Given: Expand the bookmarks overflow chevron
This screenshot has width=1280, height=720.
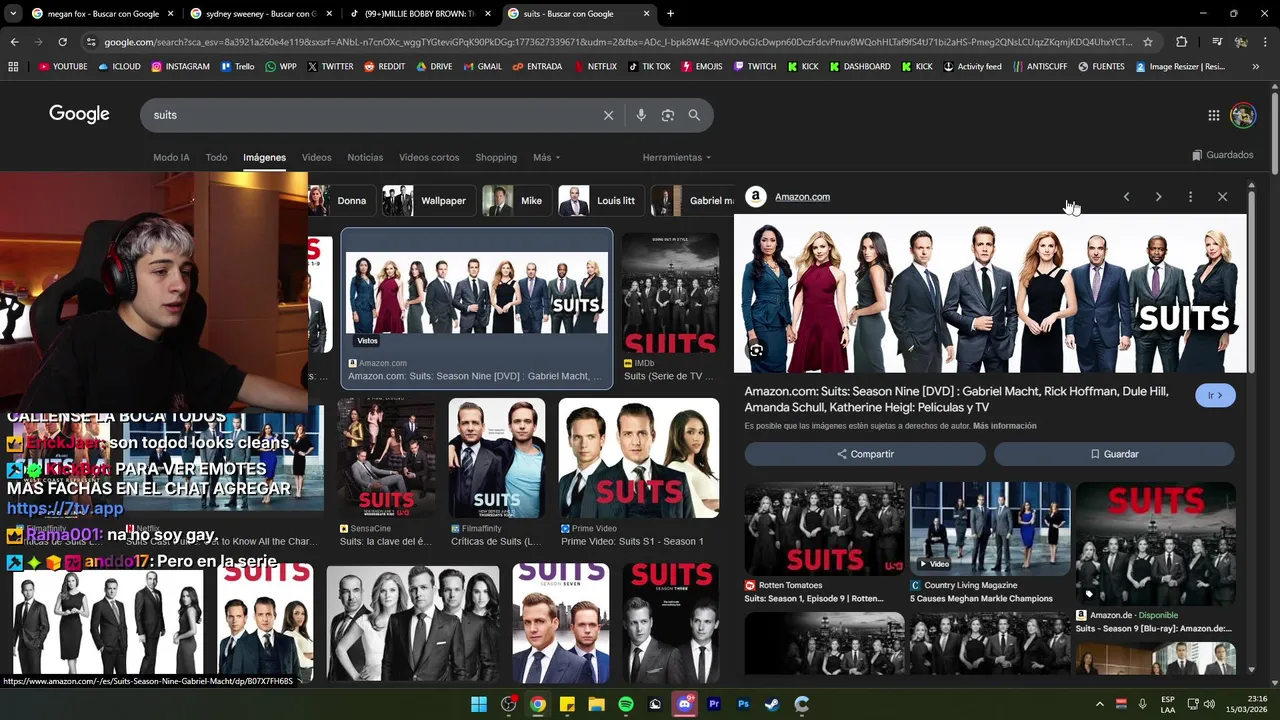Looking at the screenshot, I should point(1256,67).
